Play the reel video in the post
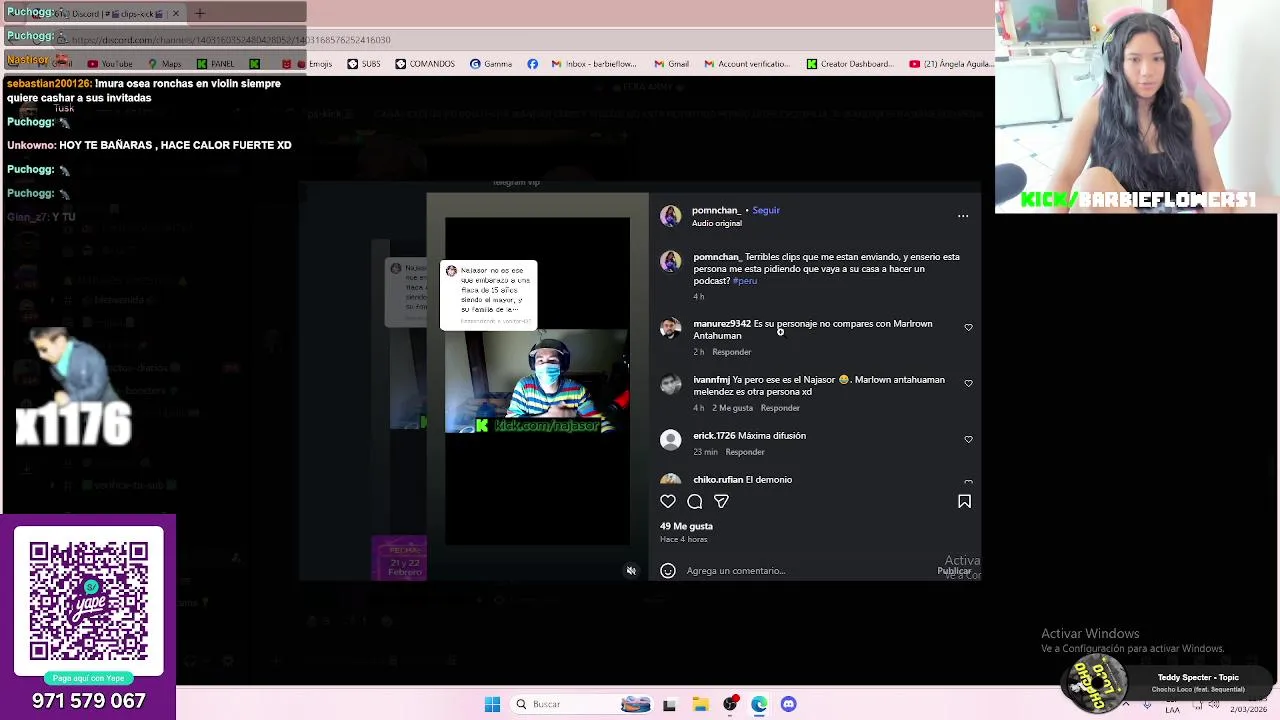 tap(537, 381)
